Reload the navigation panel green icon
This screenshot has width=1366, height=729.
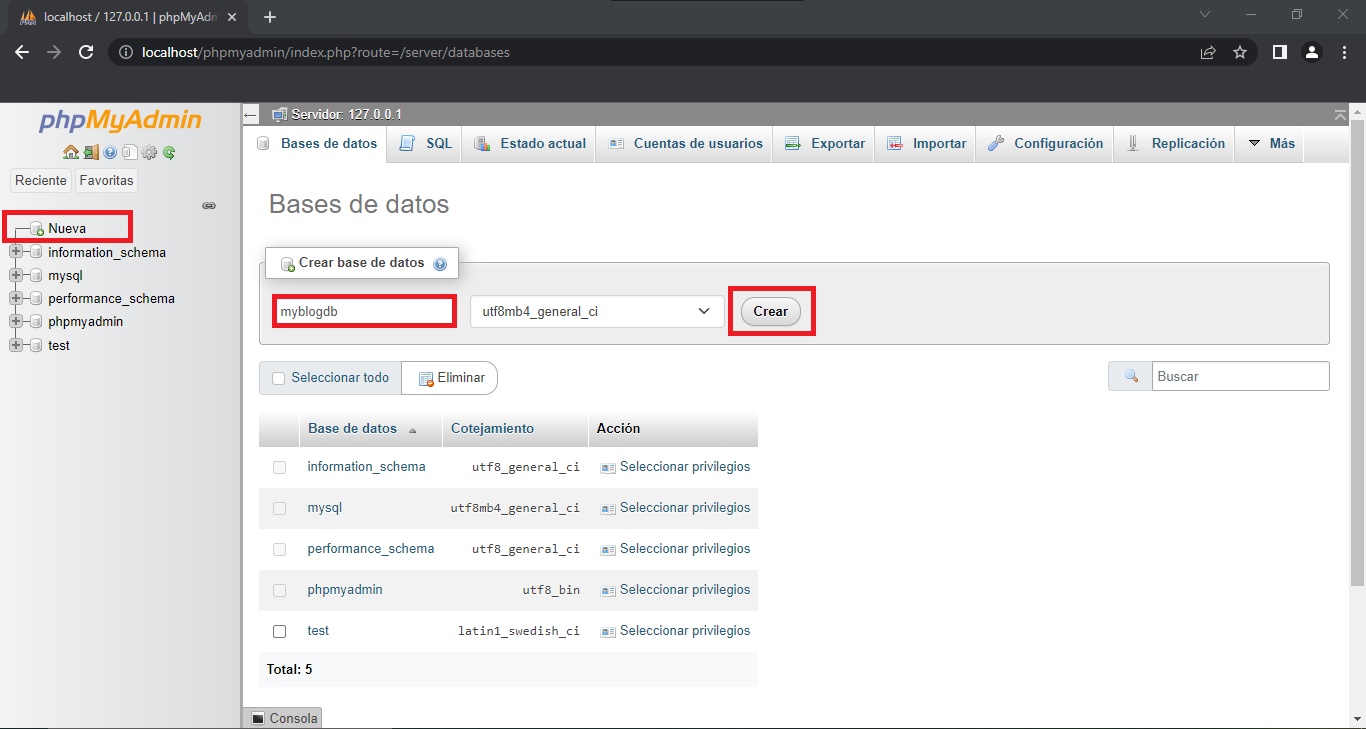pyautogui.click(x=169, y=153)
